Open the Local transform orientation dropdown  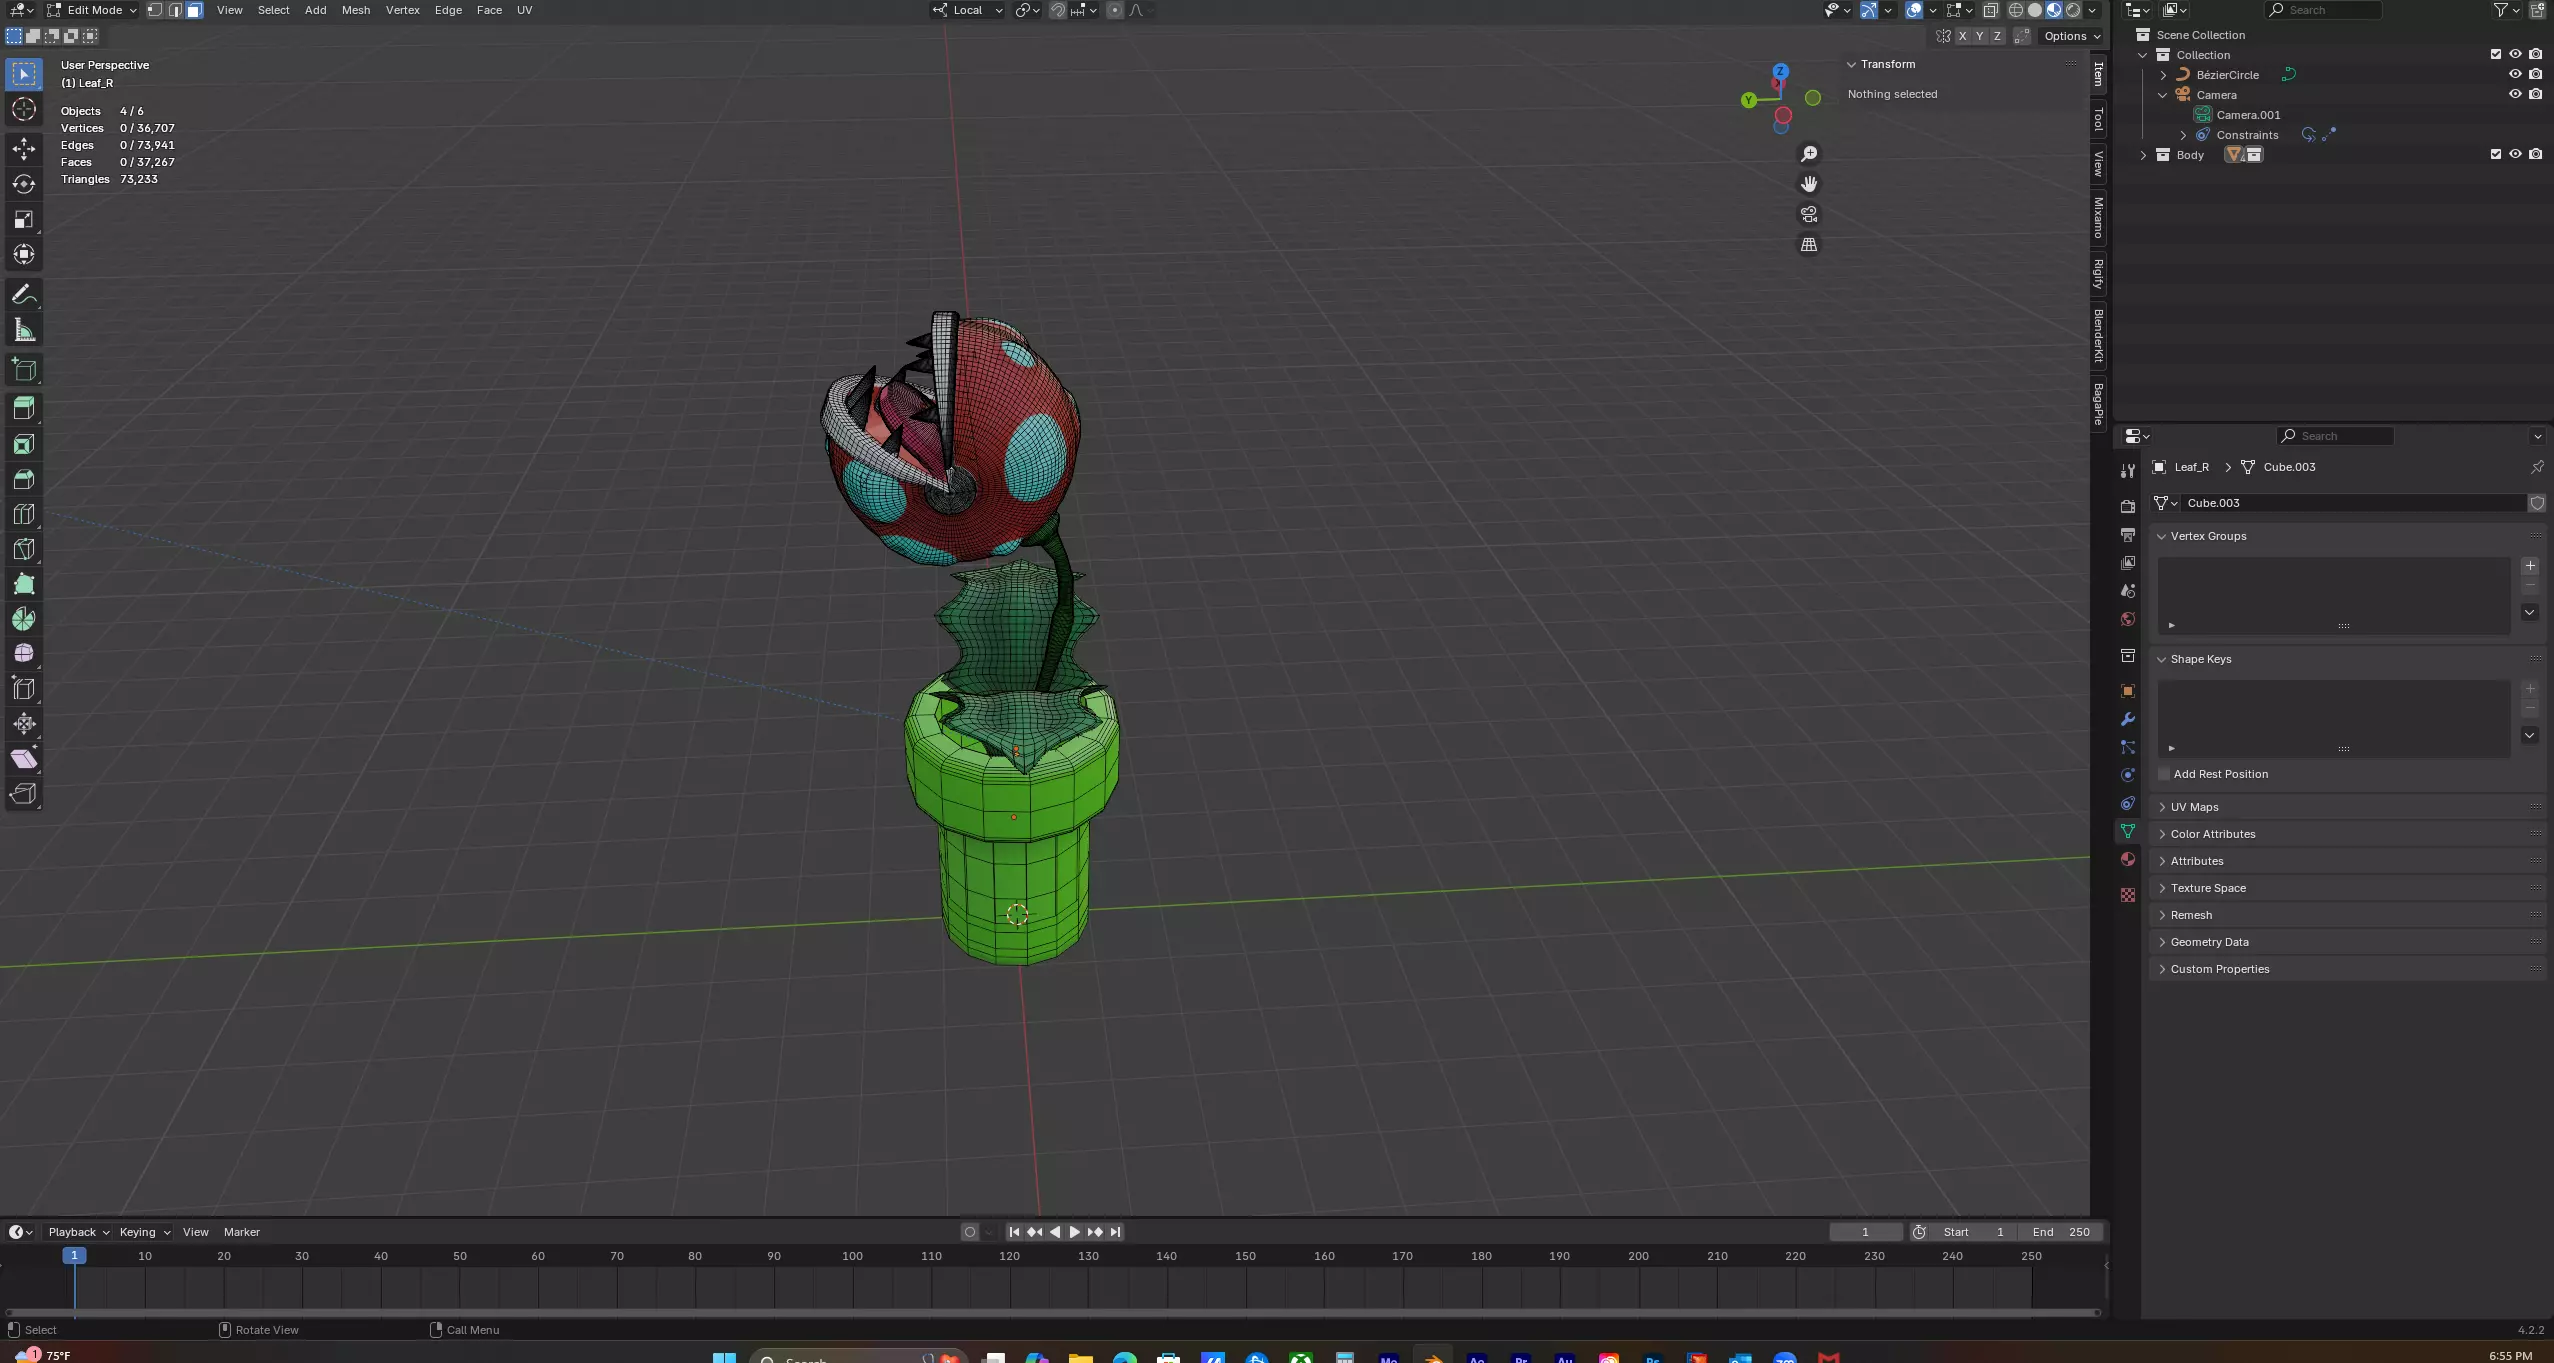click(x=967, y=10)
